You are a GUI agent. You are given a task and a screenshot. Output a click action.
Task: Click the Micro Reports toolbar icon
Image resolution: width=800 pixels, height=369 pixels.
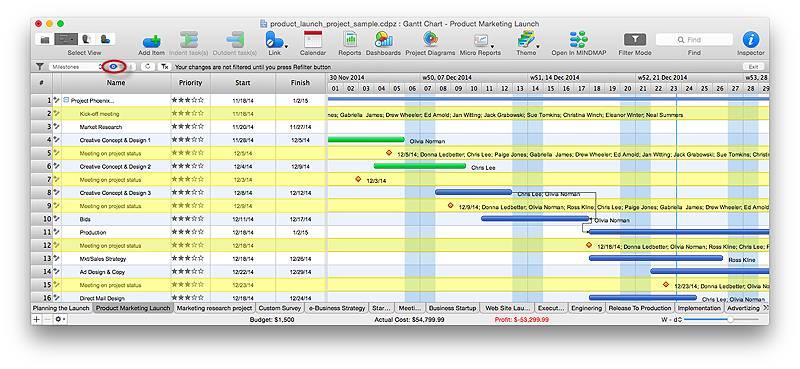tap(480, 40)
